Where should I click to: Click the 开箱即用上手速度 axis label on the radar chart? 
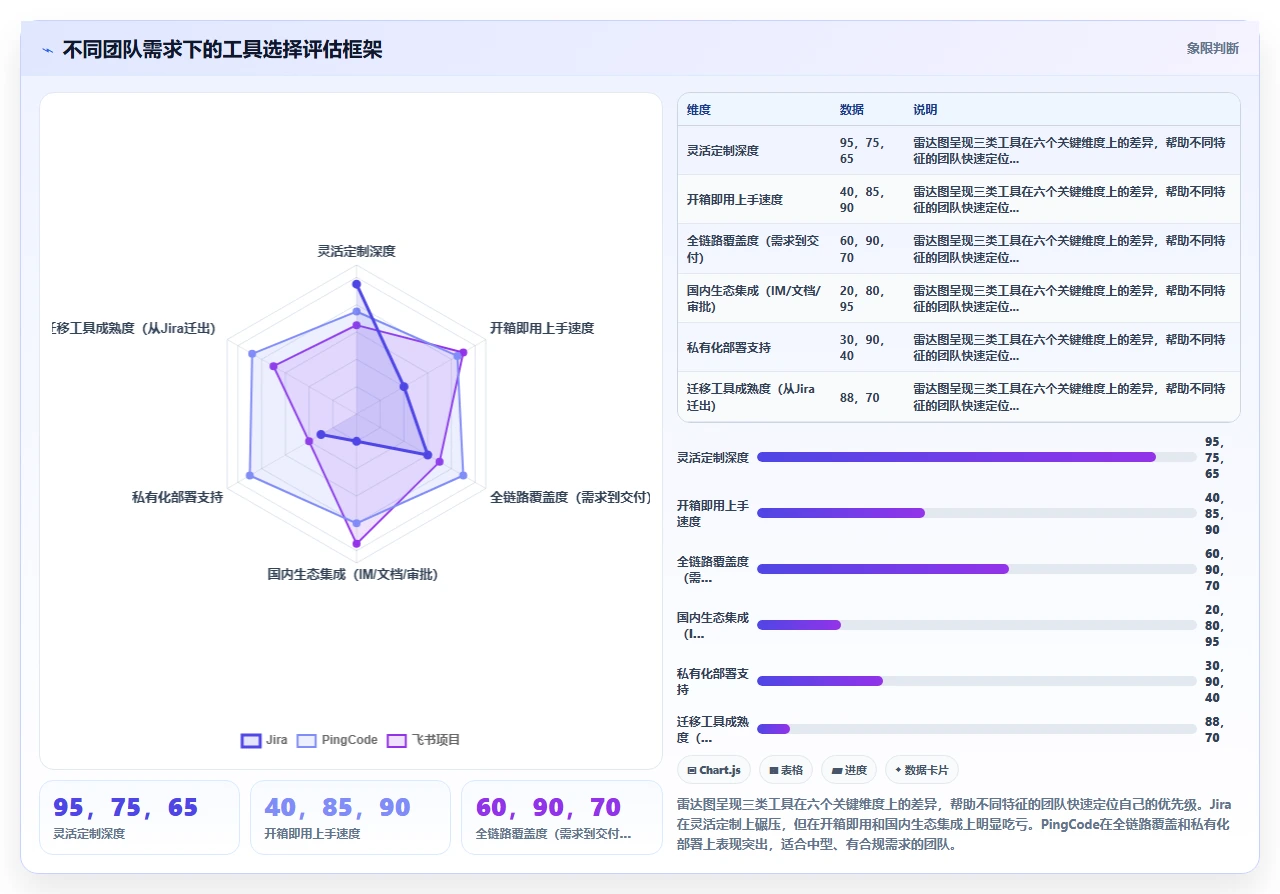[542, 328]
